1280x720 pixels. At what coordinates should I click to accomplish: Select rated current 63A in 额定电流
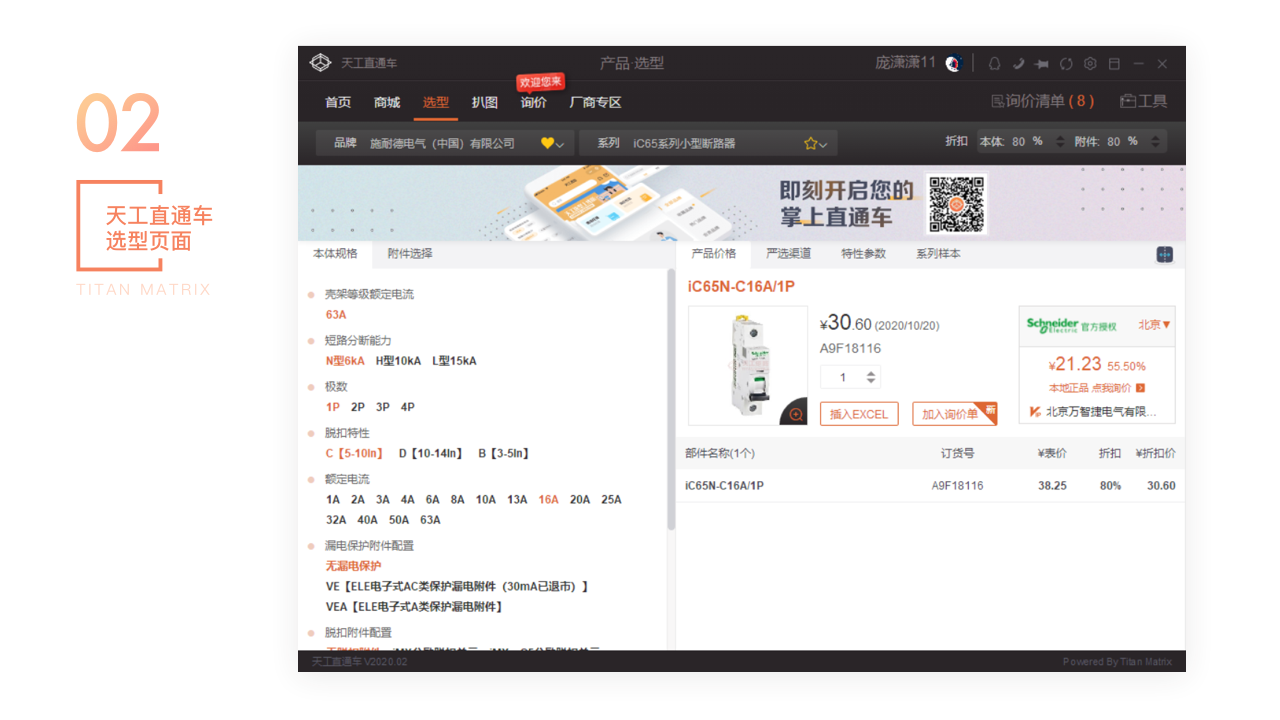[430, 520]
